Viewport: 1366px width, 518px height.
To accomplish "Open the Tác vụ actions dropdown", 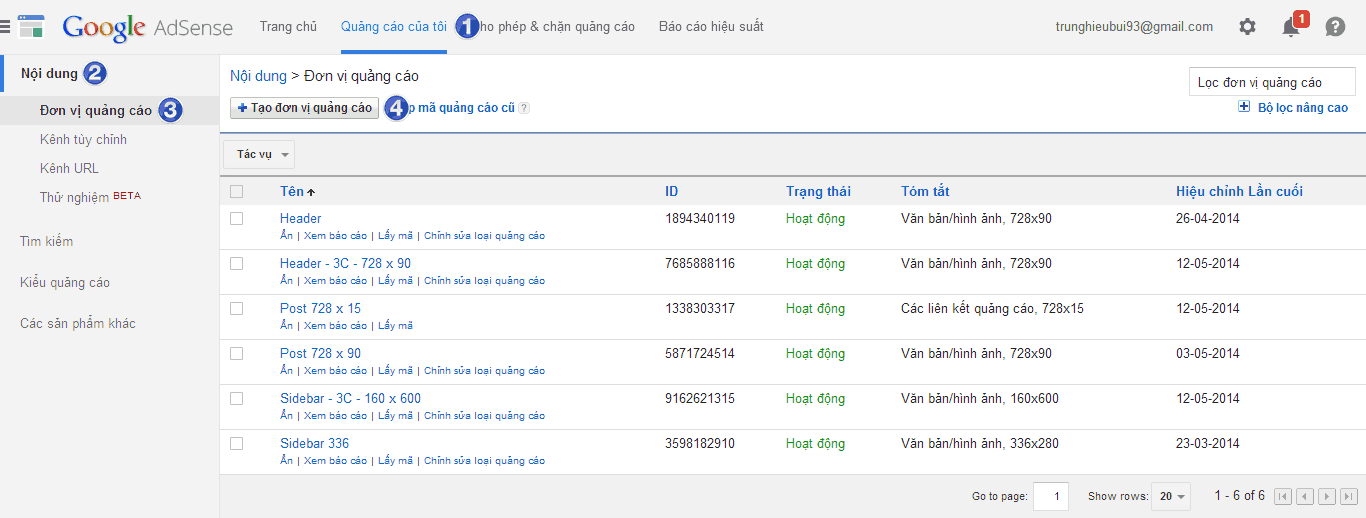I will (x=259, y=154).
